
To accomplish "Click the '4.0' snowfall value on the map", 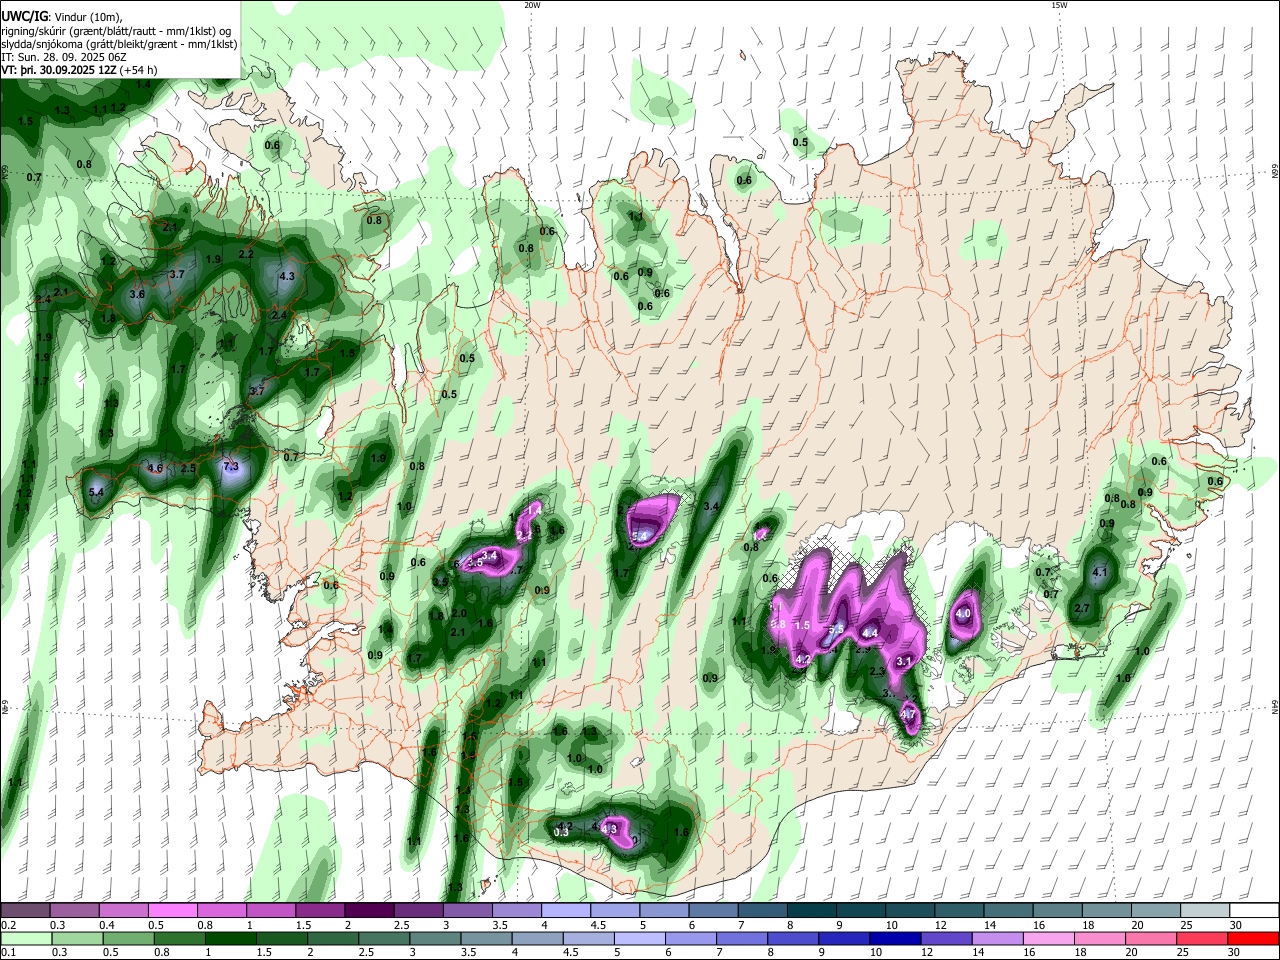I will pos(964,613).
